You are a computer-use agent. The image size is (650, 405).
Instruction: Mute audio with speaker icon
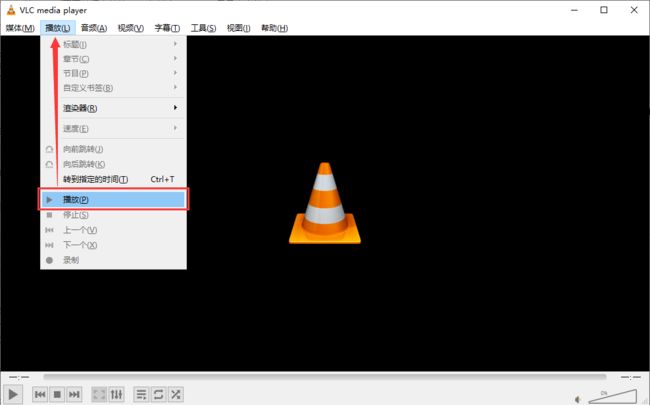click(x=578, y=399)
